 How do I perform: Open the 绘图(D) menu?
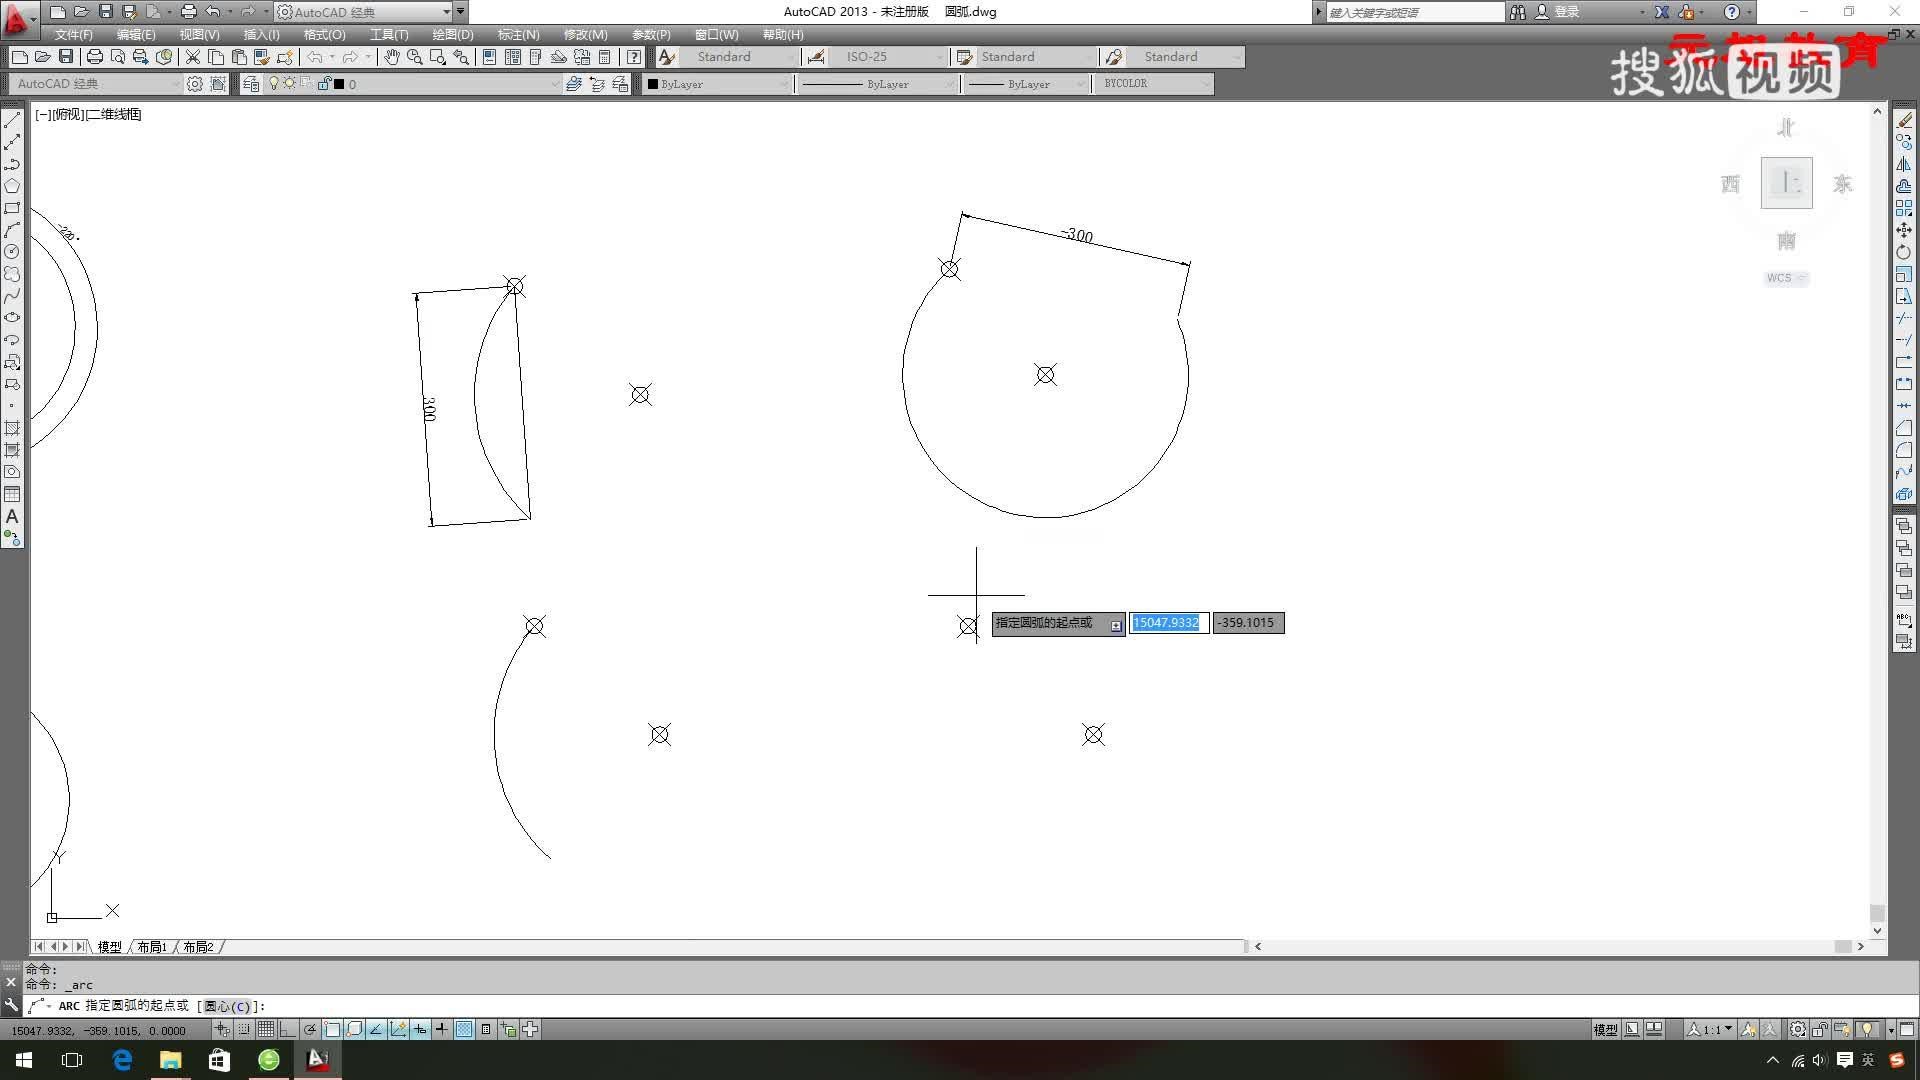click(452, 34)
